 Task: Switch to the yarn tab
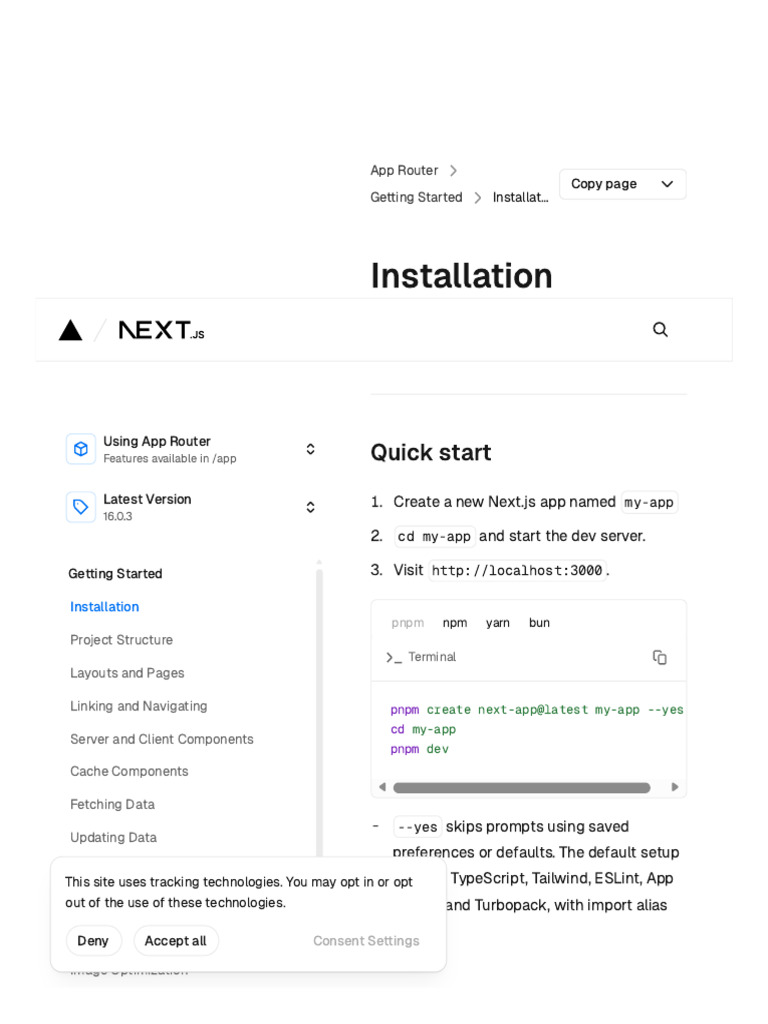(x=498, y=623)
